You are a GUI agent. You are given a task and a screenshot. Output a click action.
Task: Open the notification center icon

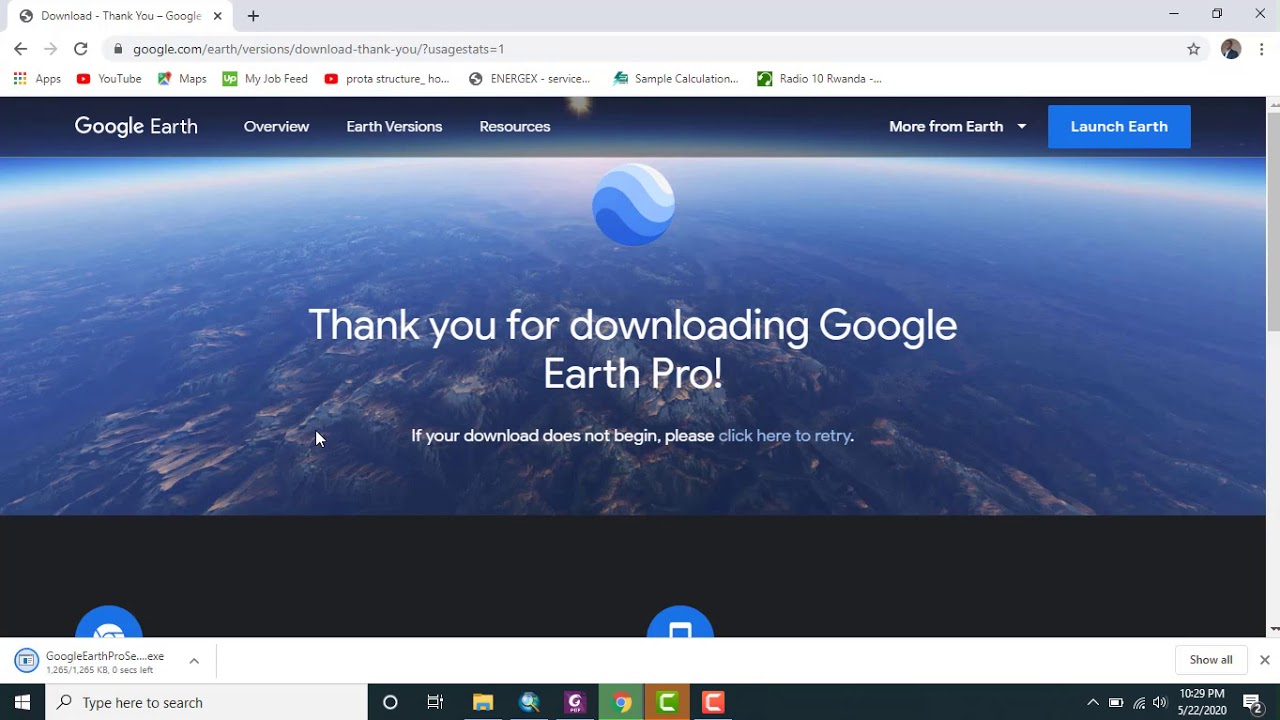click(x=1253, y=702)
